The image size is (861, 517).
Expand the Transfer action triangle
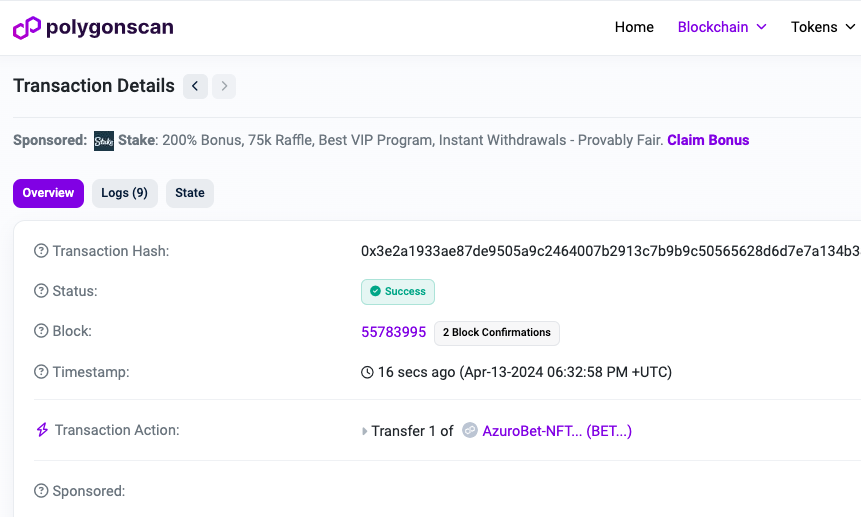(364, 431)
